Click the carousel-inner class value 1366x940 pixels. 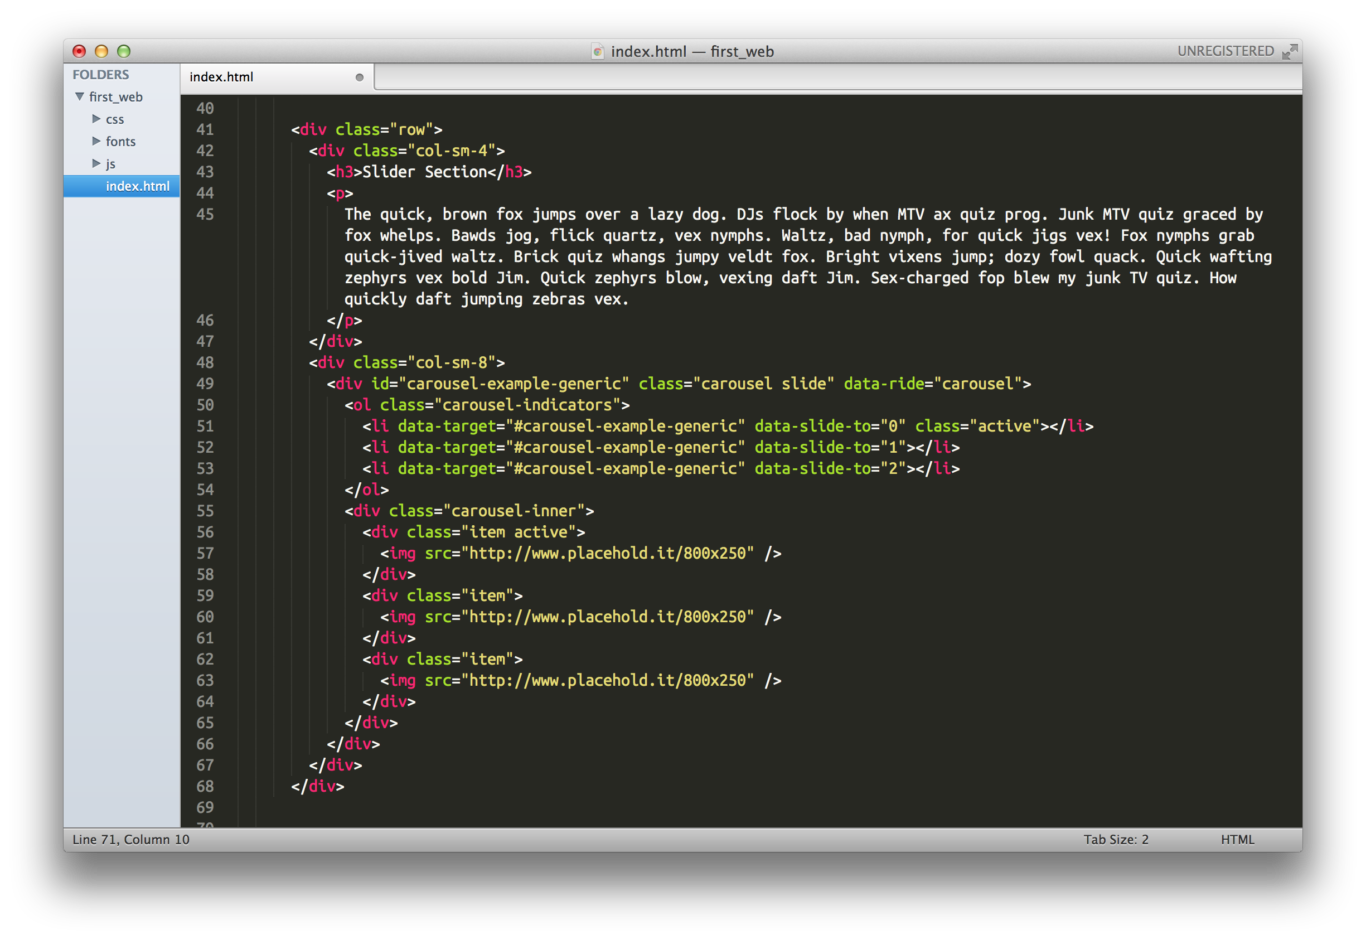pyautogui.click(x=514, y=511)
